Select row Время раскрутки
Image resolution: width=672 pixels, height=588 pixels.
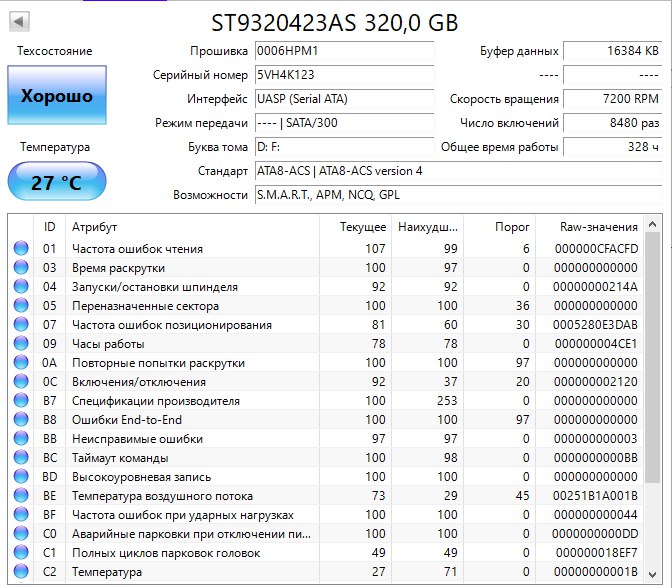click(326, 267)
